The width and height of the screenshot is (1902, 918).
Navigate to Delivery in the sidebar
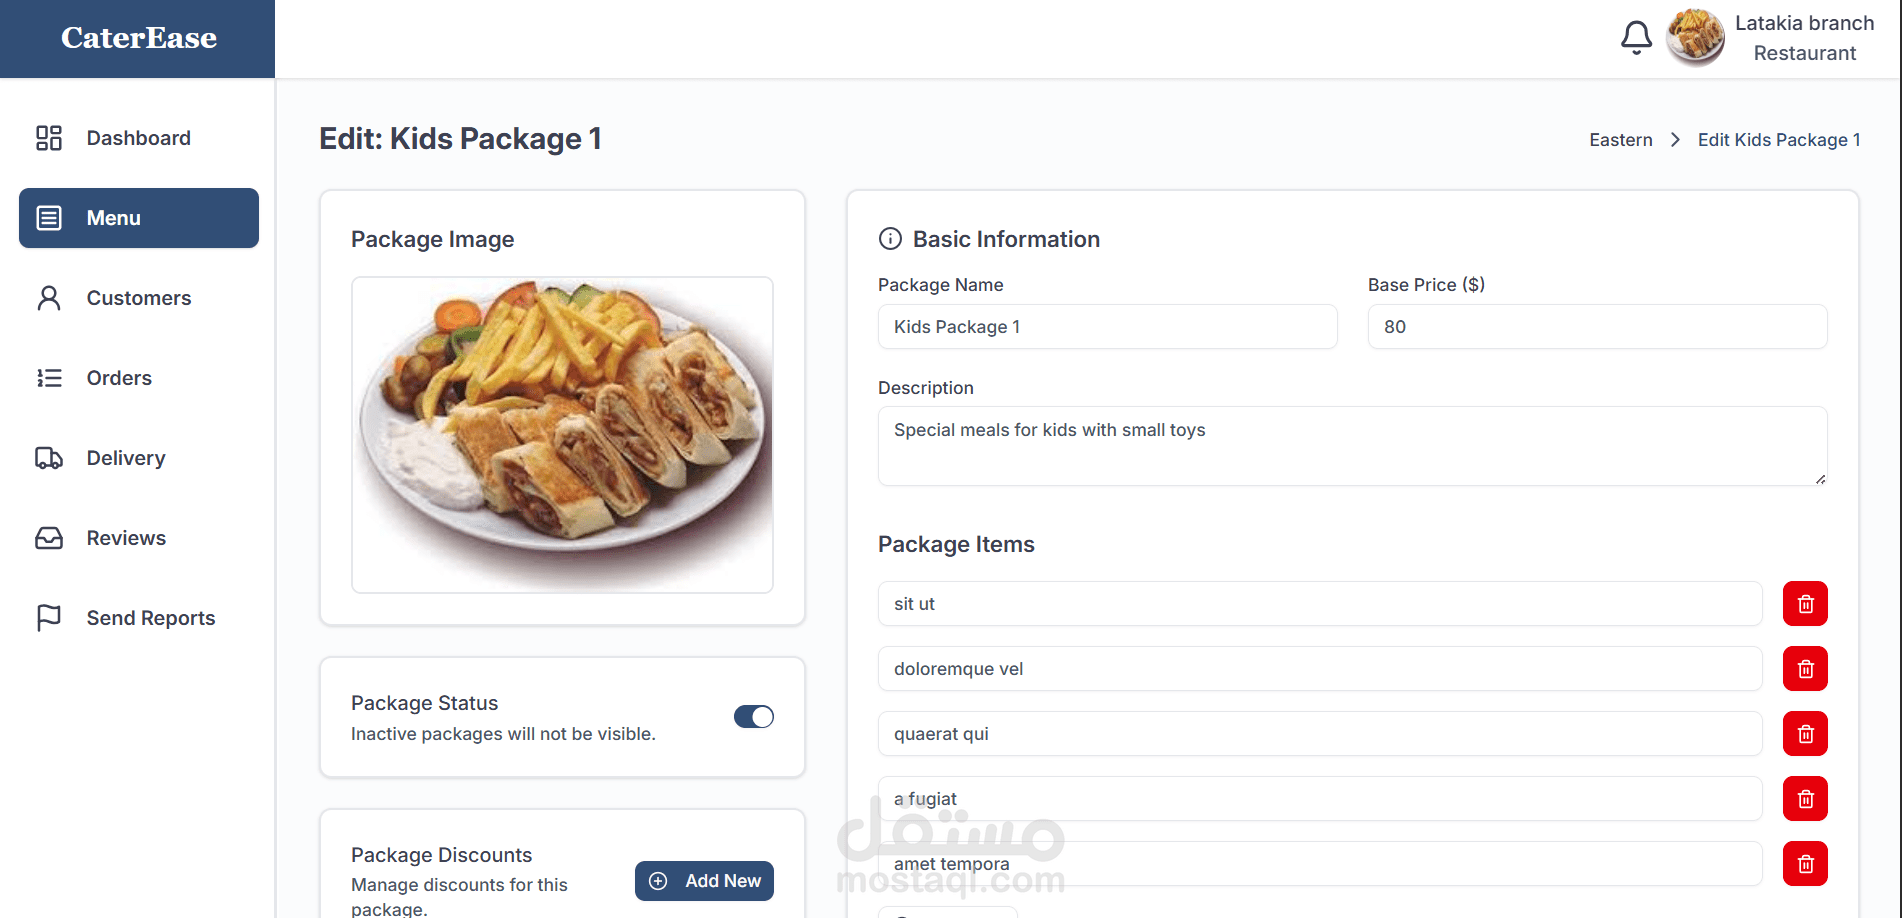click(126, 458)
